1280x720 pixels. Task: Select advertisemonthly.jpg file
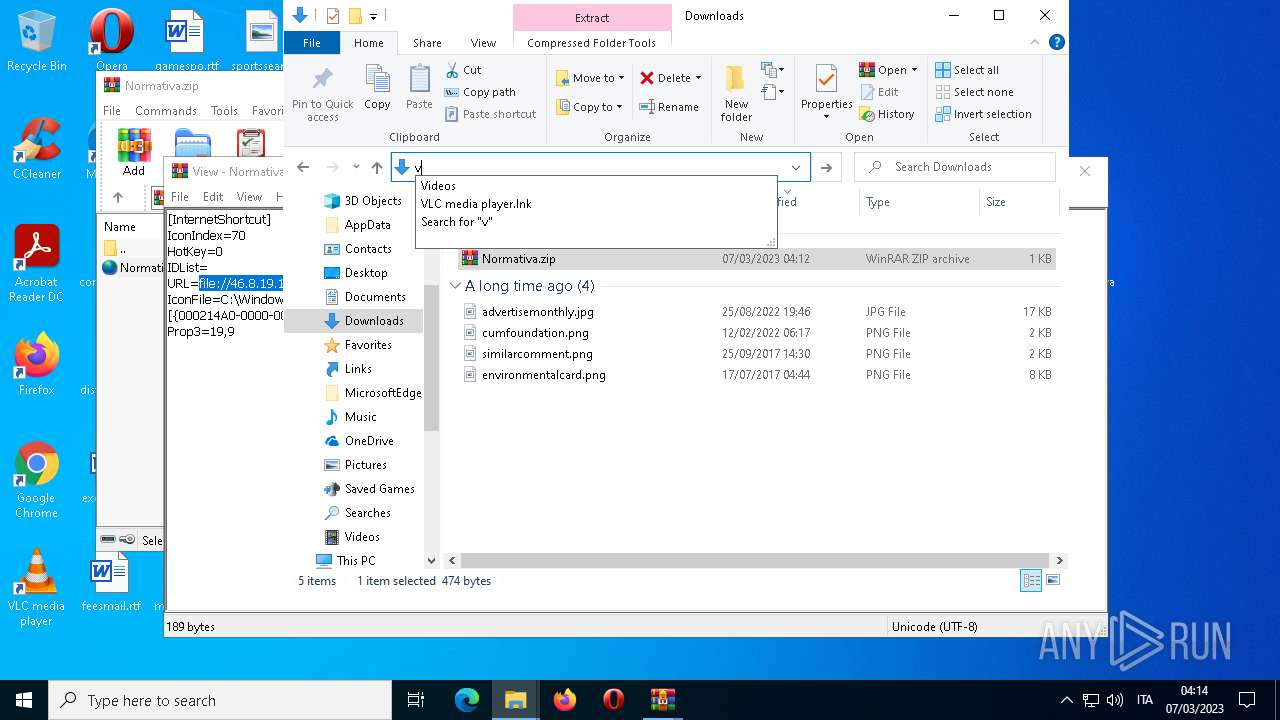(537, 312)
